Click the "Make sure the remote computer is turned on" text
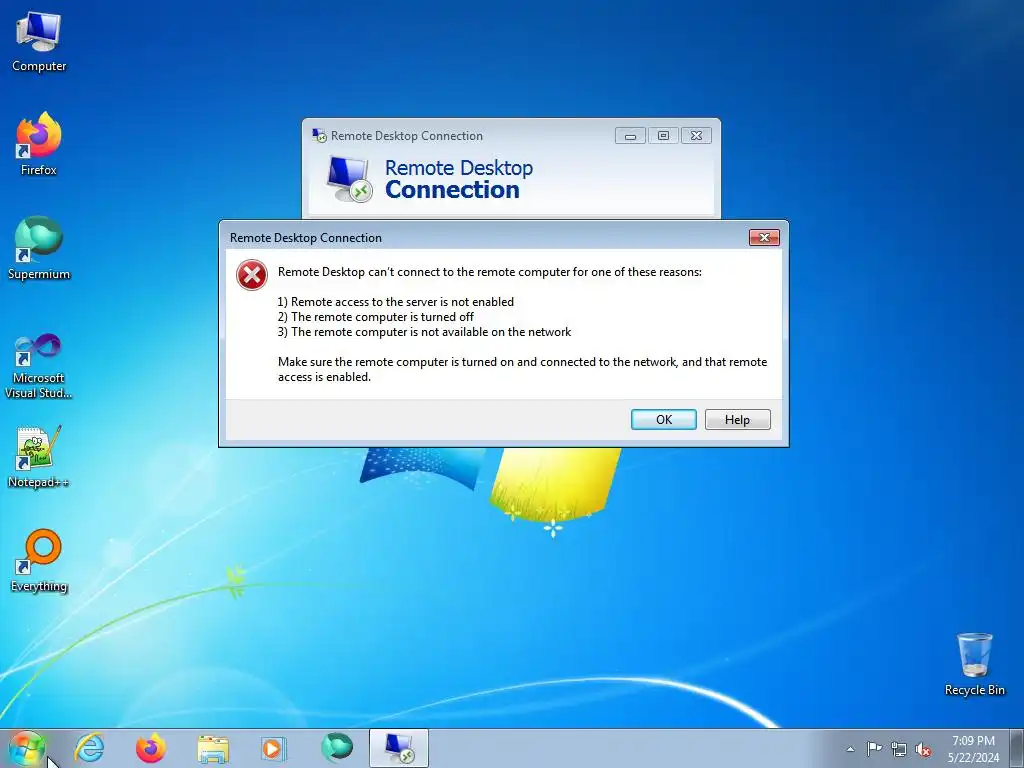 click(522, 369)
